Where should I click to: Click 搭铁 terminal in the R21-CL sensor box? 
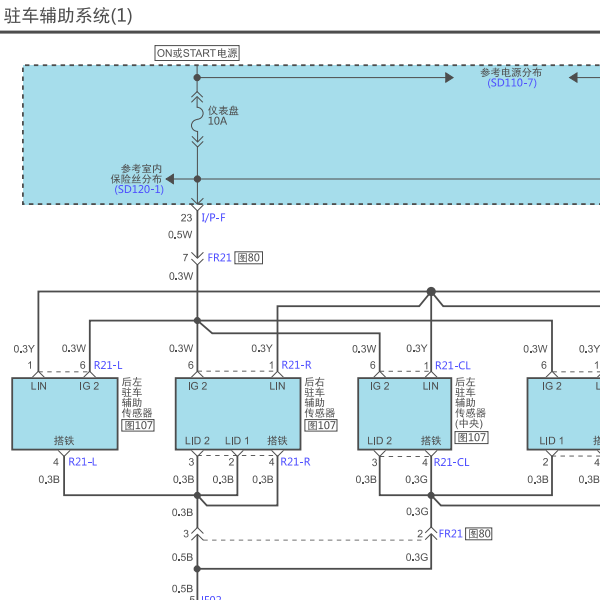431,440
